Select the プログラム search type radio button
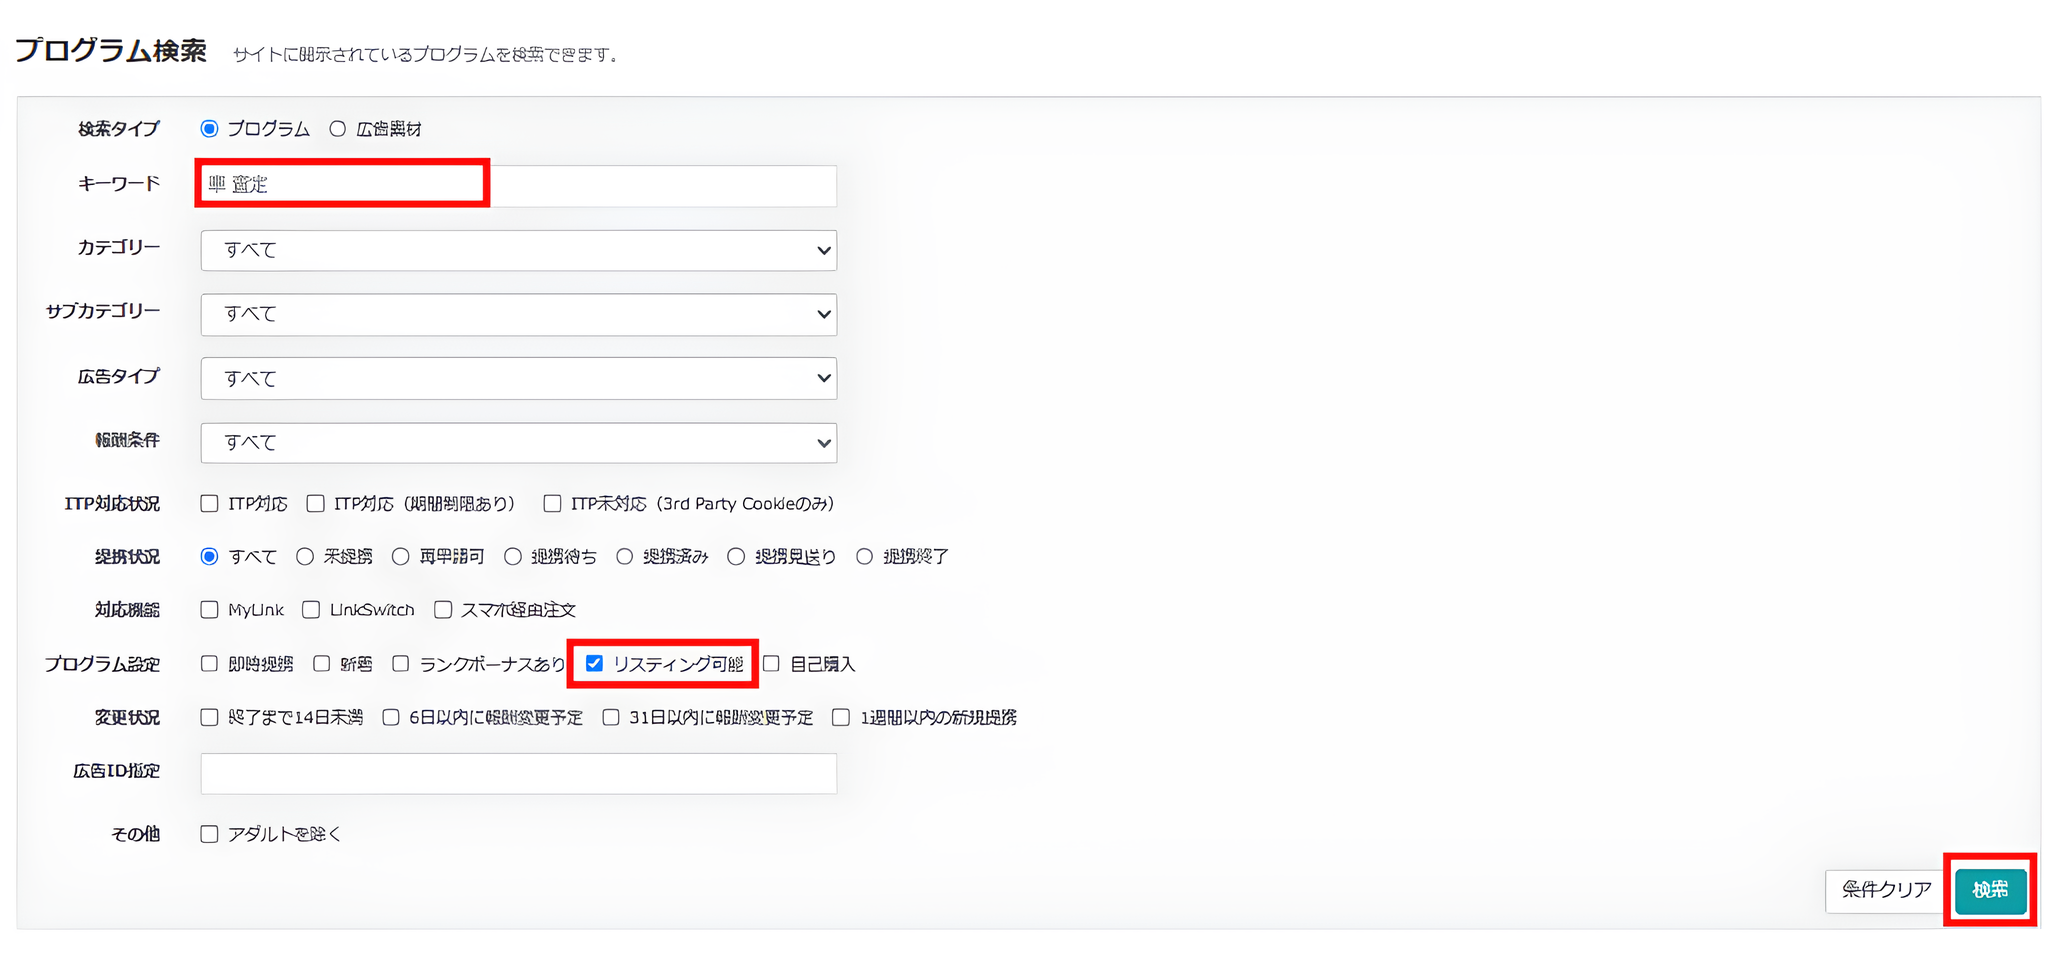 [209, 129]
